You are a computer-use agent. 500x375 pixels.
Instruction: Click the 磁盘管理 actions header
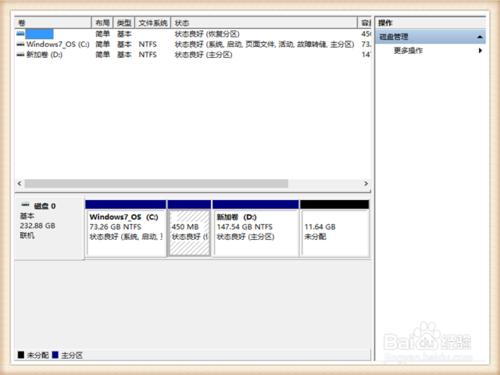(430, 37)
